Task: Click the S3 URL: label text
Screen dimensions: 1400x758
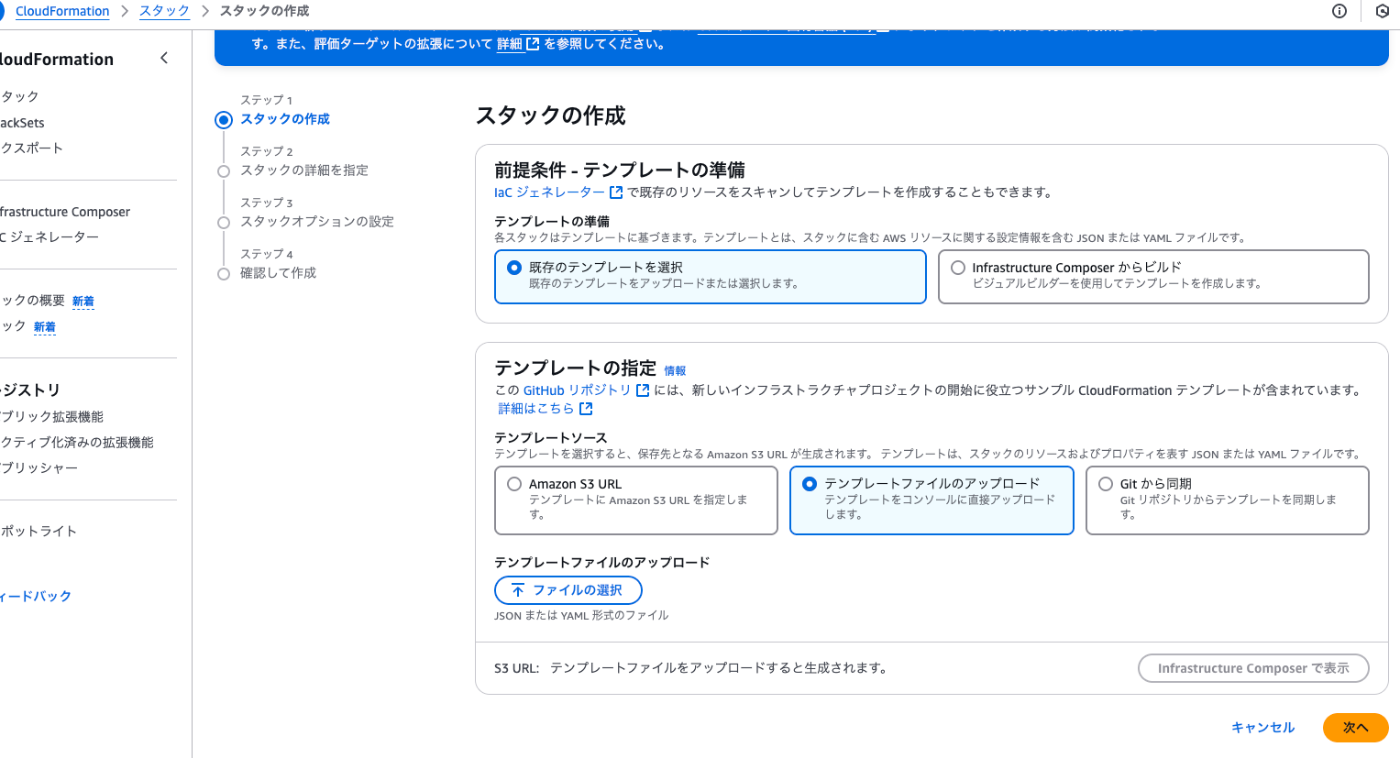Action: pyautogui.click(x=517, y=668)
